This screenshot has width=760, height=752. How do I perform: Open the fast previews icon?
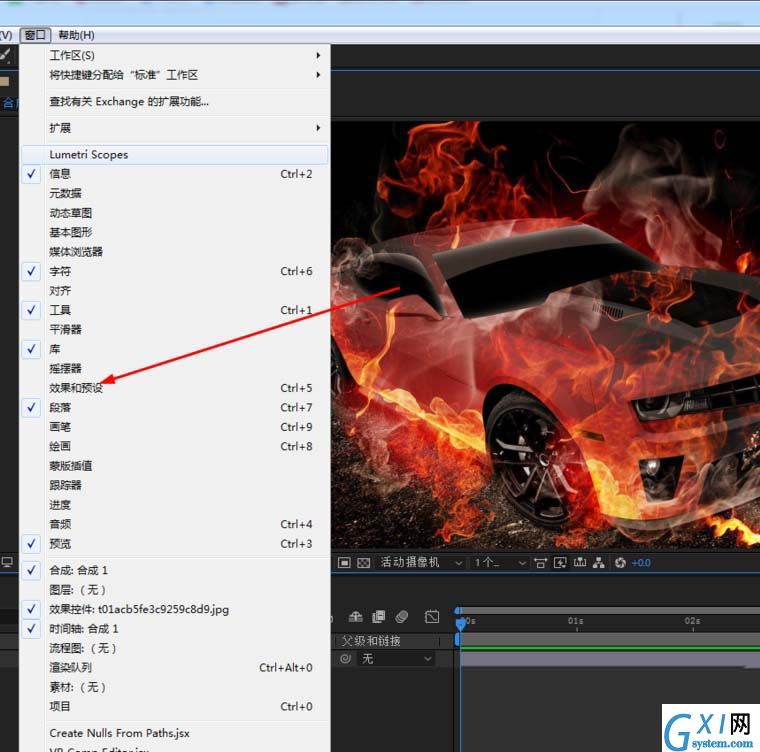(560, 562)
